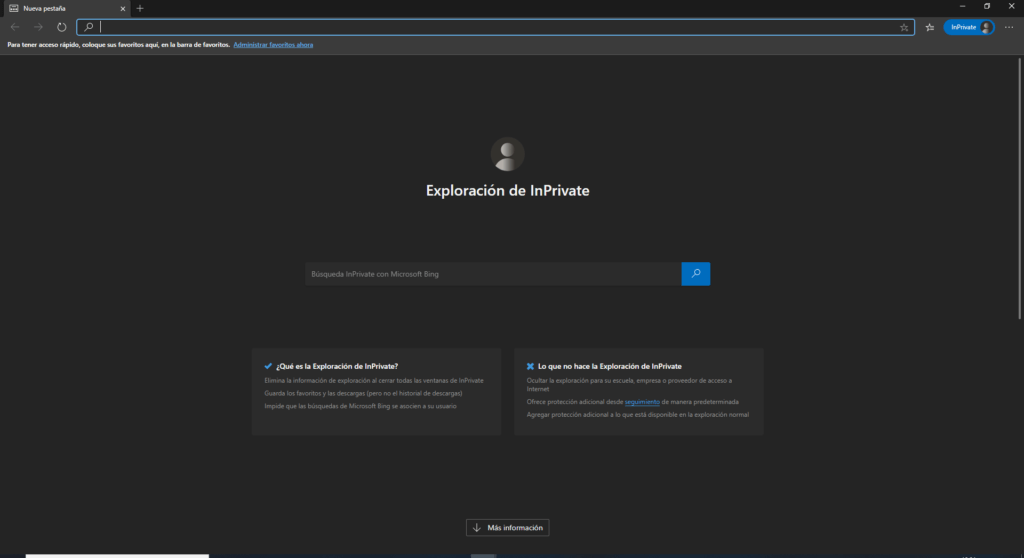Click the blue Bing search button
This screenshot has height=558, width=1024.
[x=696, y=274]
